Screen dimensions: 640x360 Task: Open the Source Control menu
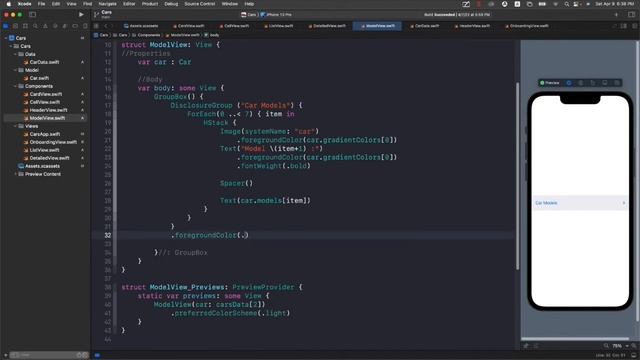click(200, 4)
